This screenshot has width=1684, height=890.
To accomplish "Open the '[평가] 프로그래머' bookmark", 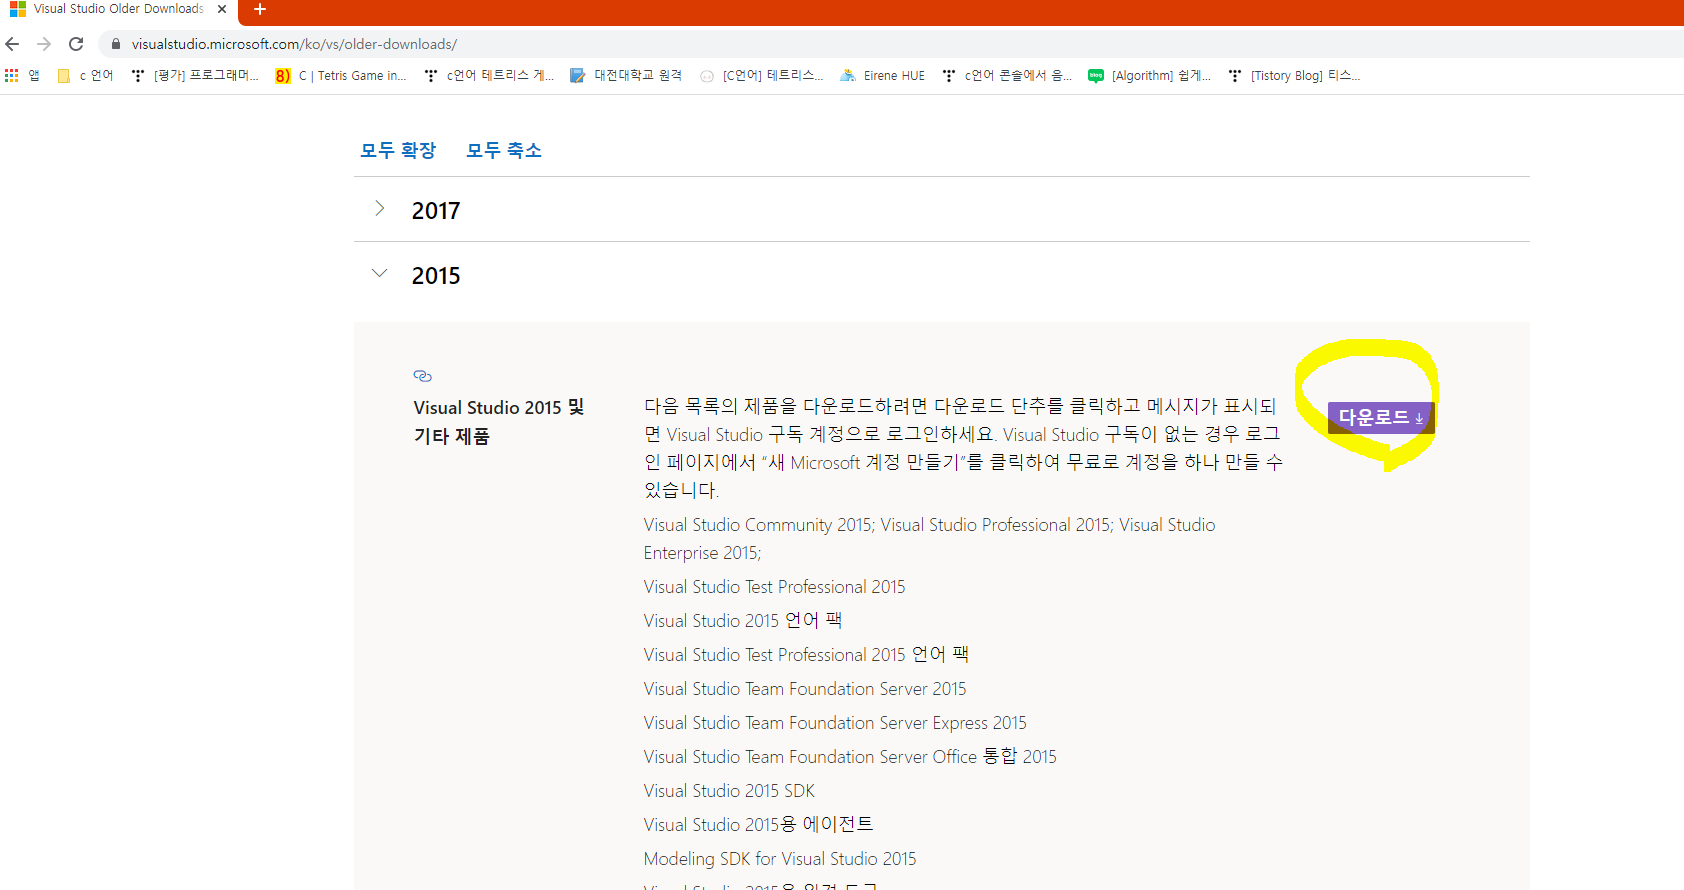I will [195, 75].
